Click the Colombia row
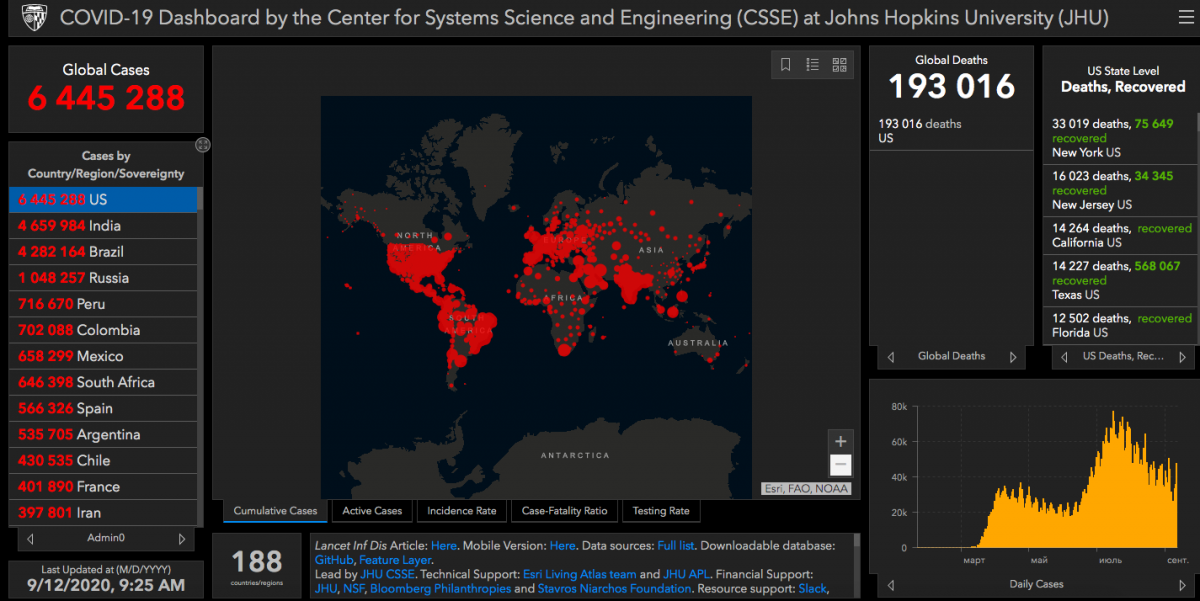This screenshot has height=601, width=1200. pos(104,330)
